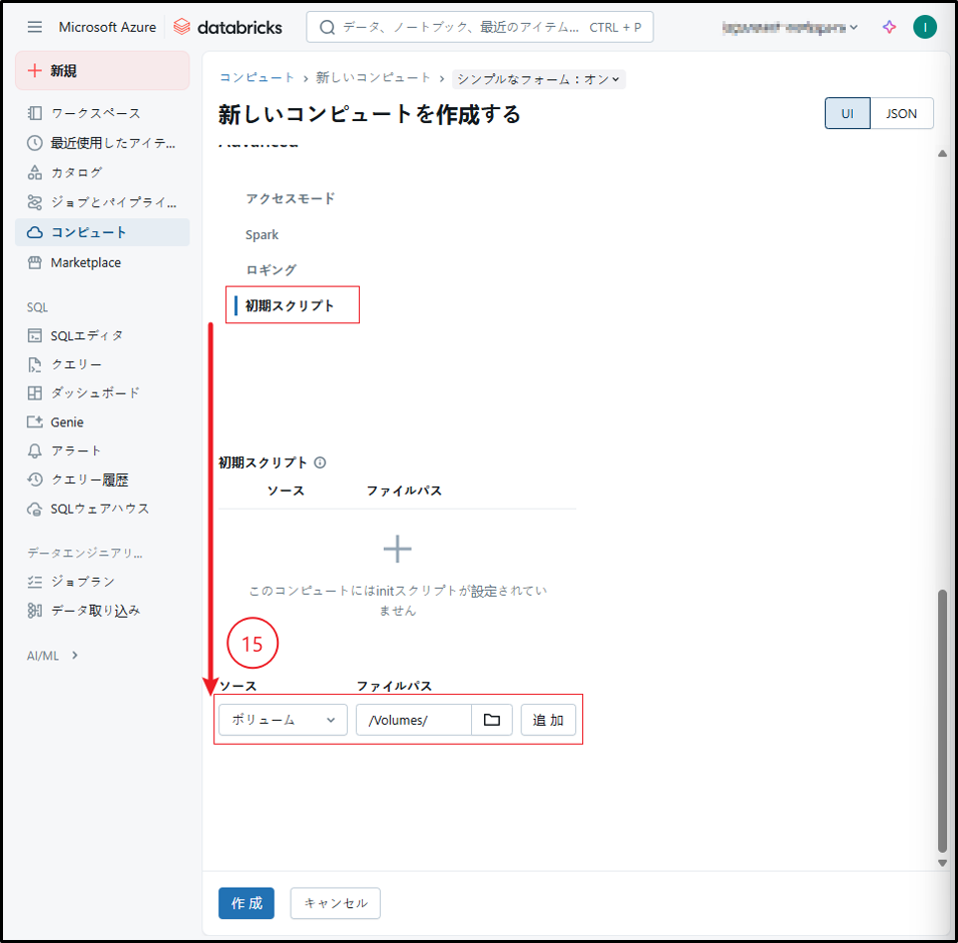958x943 pixels.
Task: Open Marketplace from the sidebar
Action: [x=86, y=262]
